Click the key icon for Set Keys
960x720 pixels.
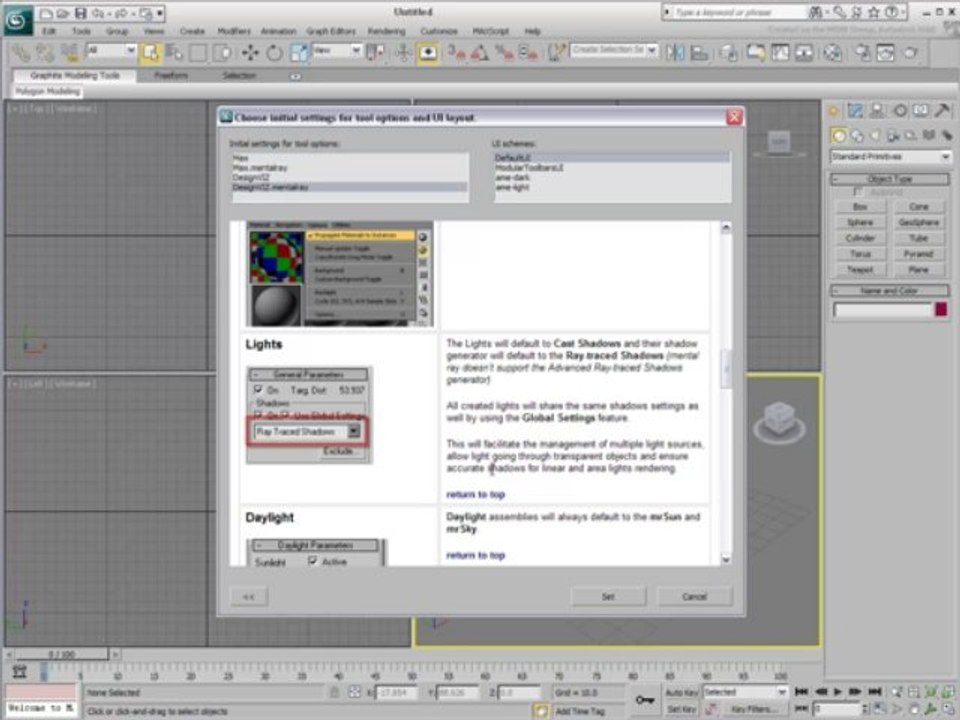pos(644,699)
